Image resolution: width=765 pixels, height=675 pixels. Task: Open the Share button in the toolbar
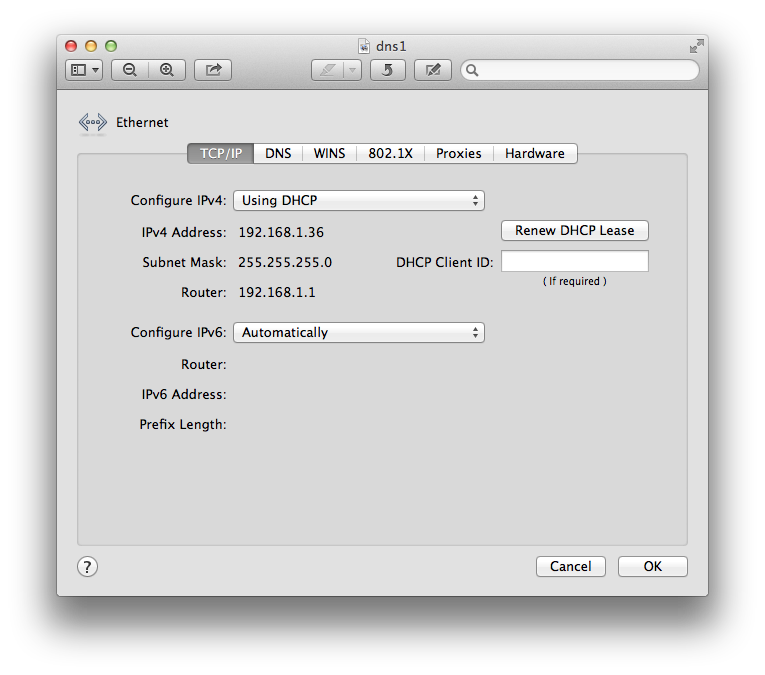213,70
